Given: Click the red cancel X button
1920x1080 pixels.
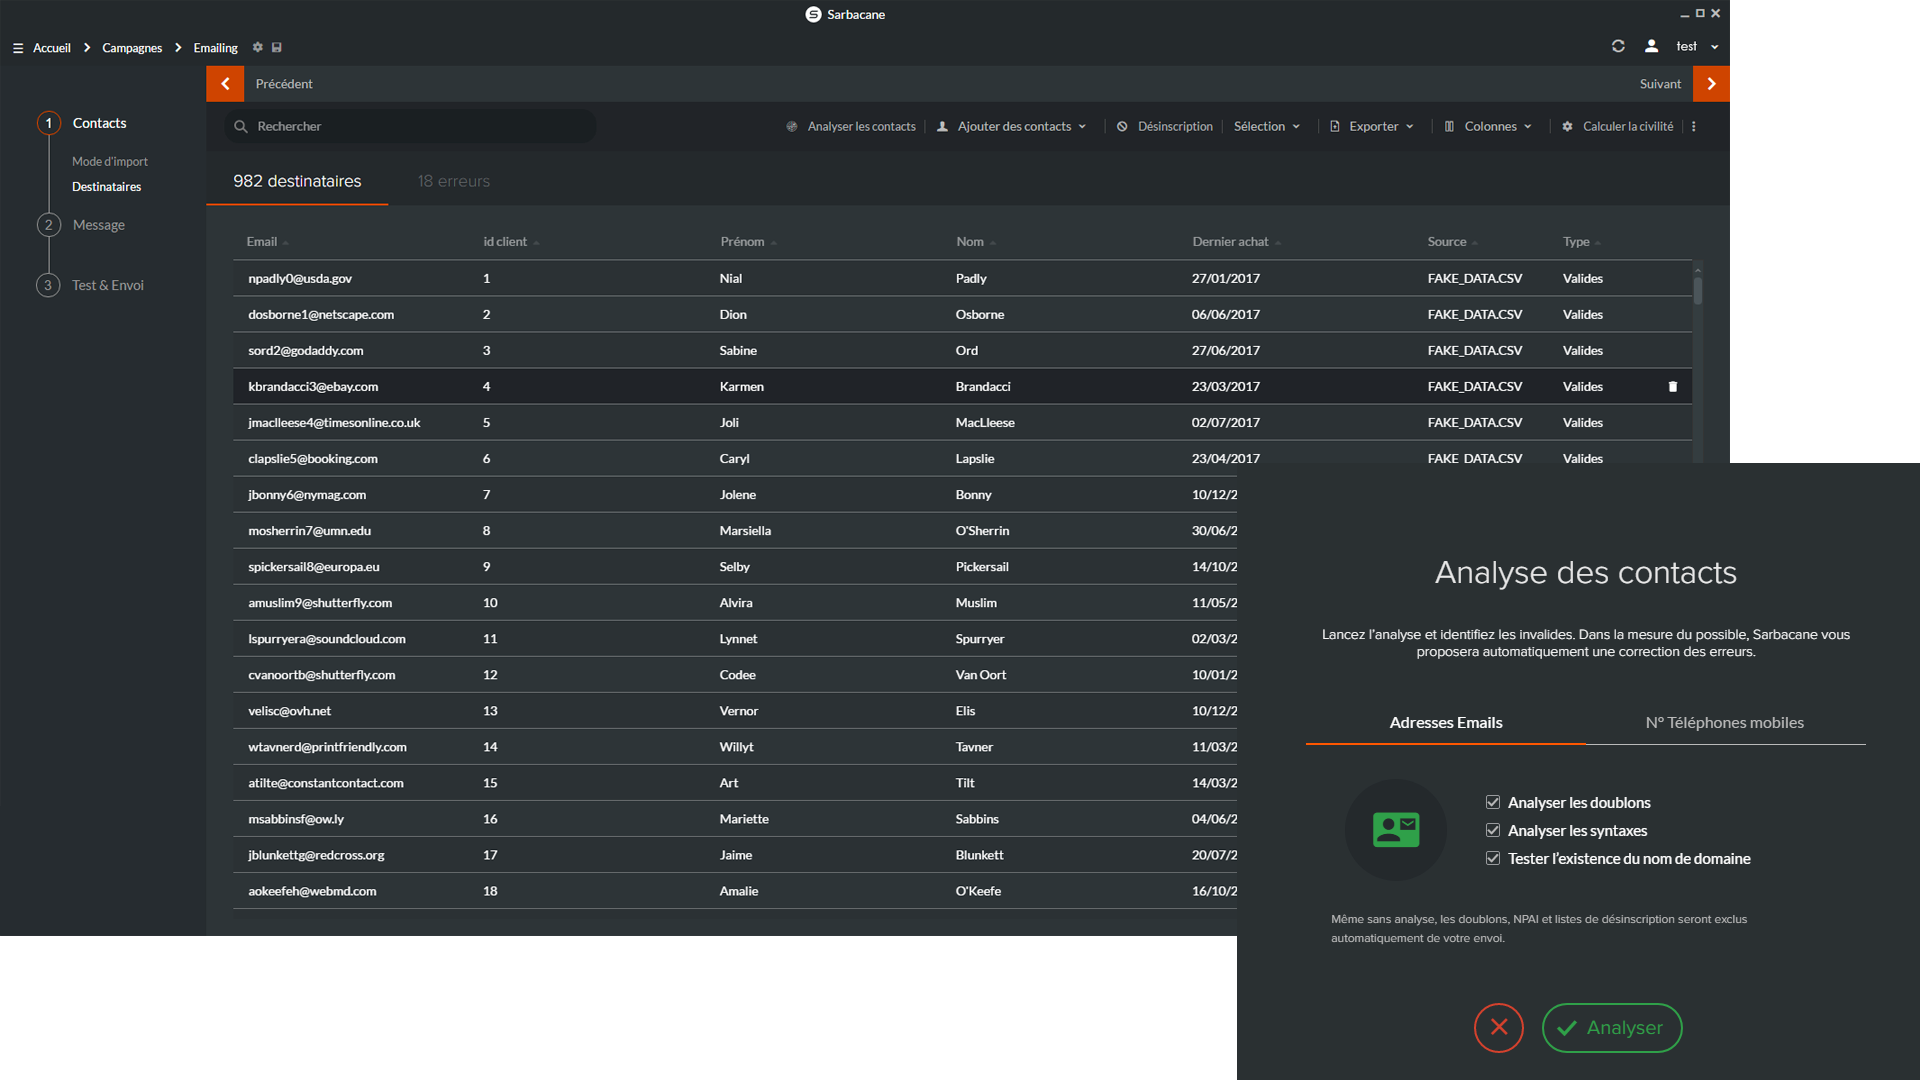Looking at the screenshot, I should pyautogui.click(x=1498, y=1027).
